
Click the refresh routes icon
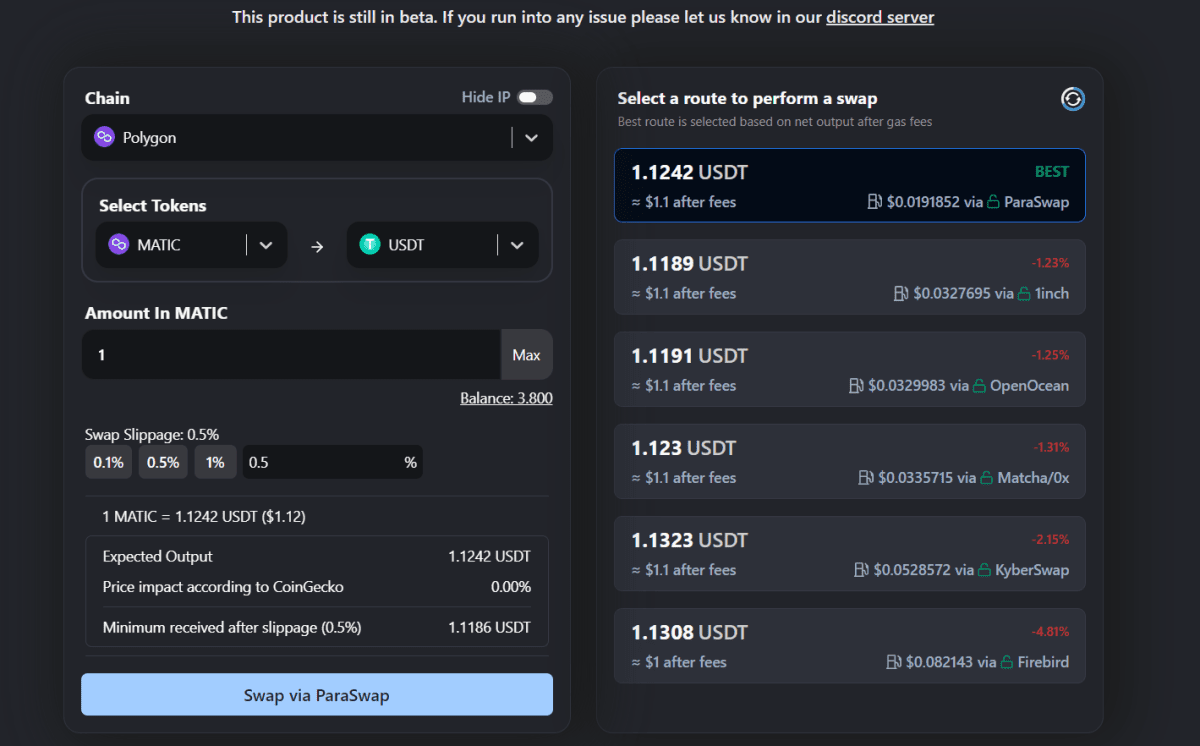[1072, 99]
